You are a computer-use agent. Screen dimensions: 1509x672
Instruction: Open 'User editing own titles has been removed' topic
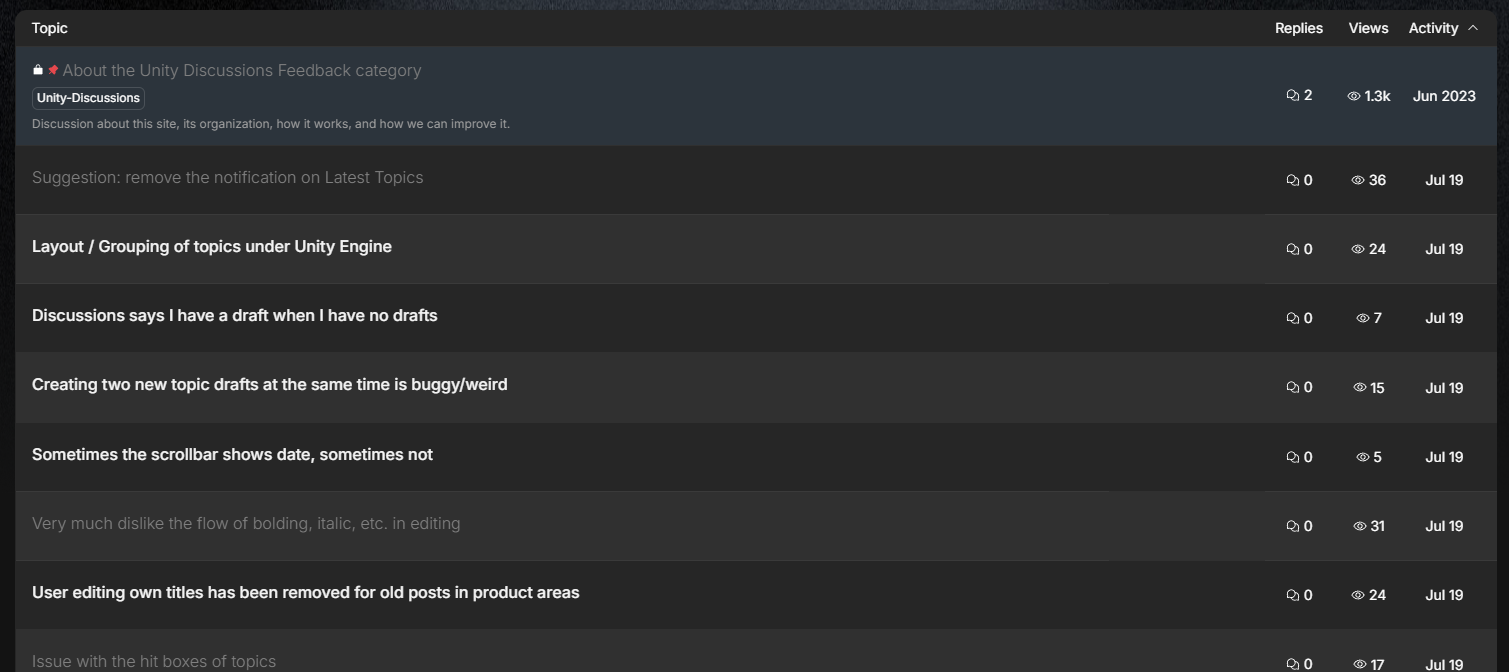click(306, 593)
